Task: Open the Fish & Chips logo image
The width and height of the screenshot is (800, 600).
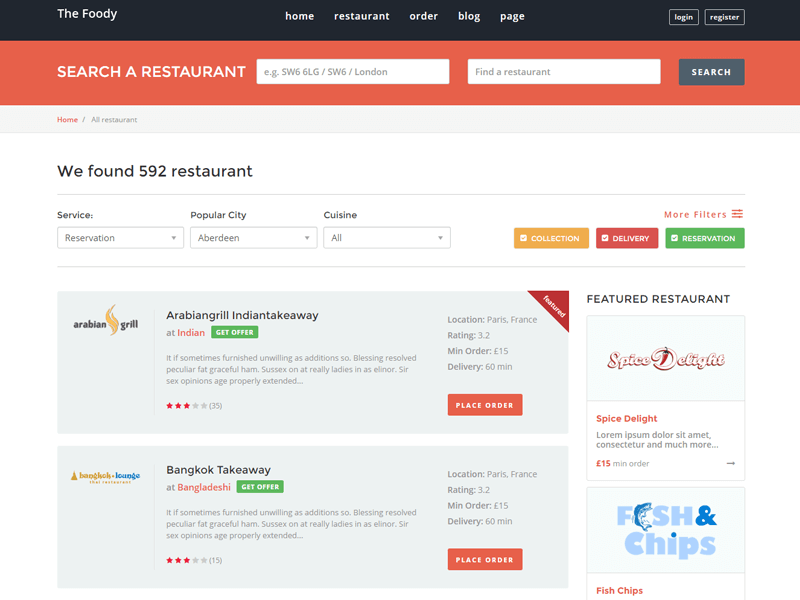Action: pyautogui.click(x=665, y=530)
